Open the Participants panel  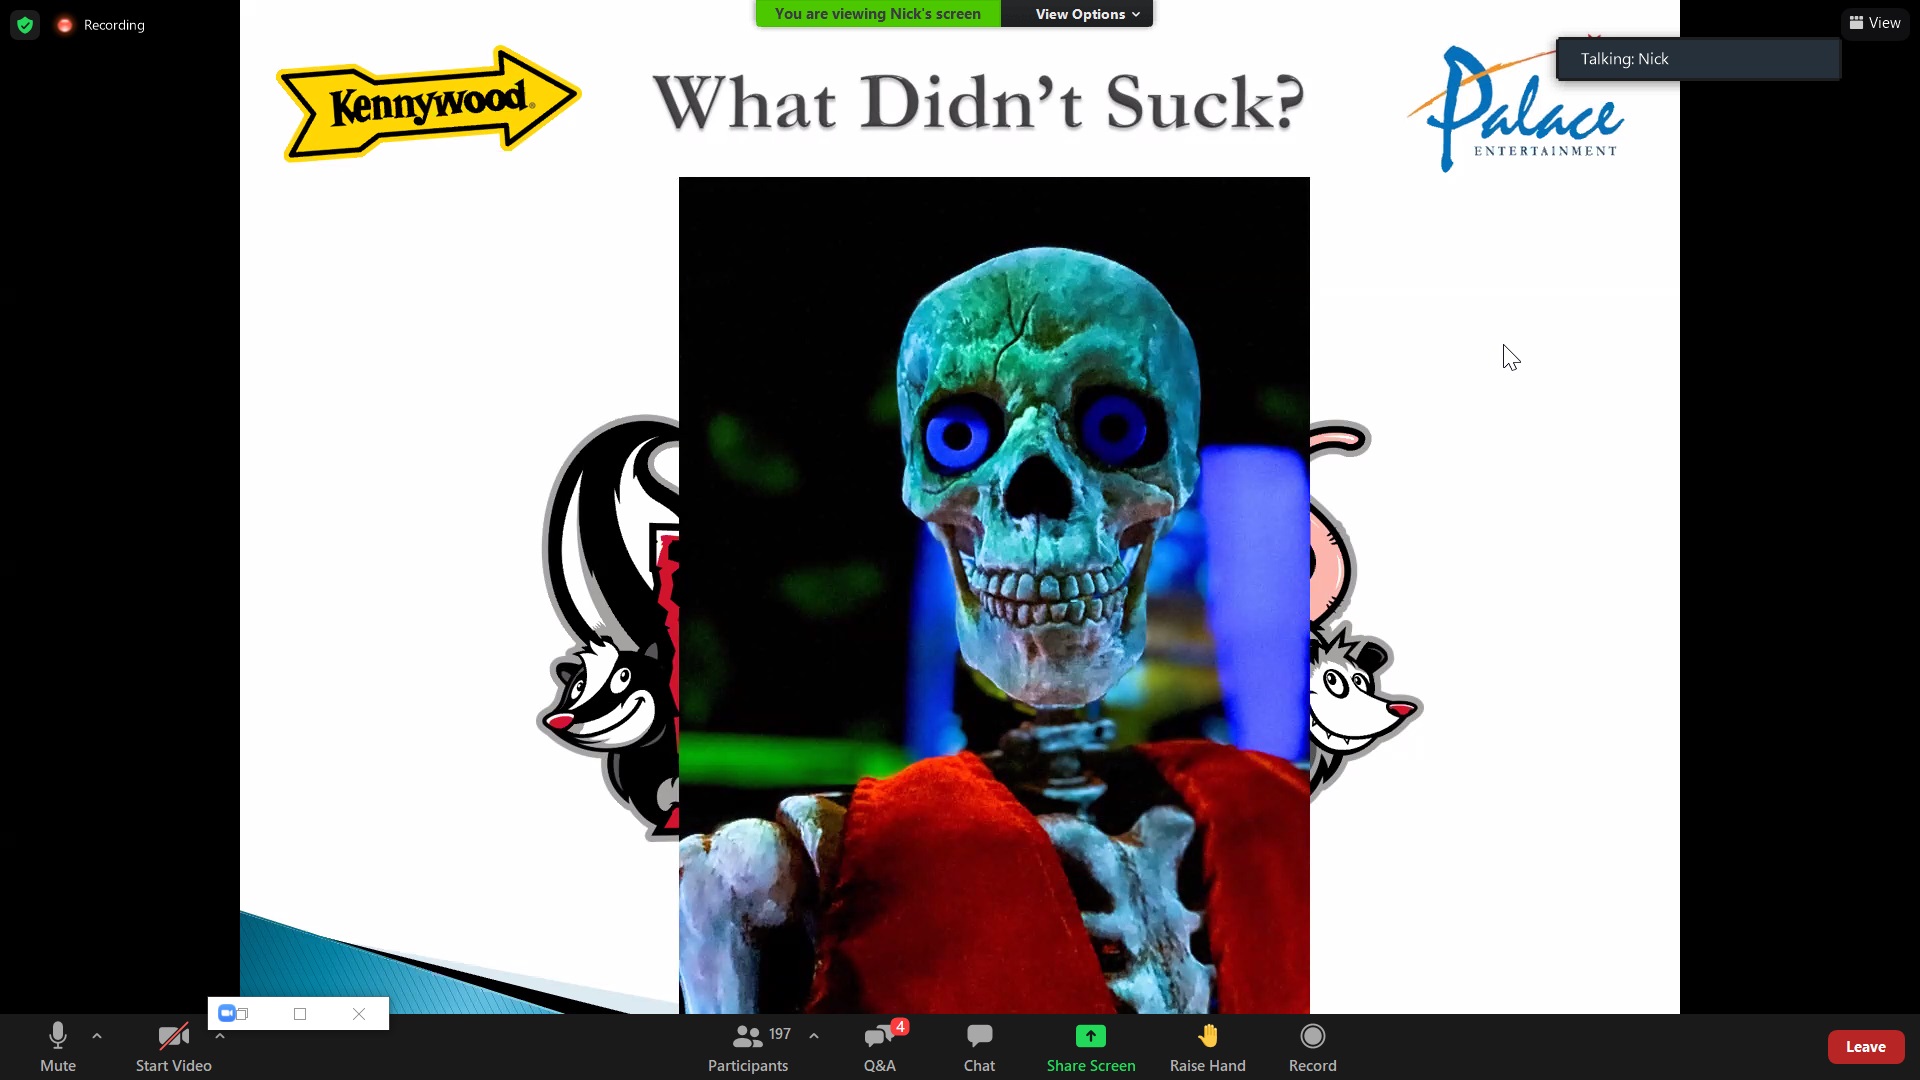click(x=748, y=1046)
